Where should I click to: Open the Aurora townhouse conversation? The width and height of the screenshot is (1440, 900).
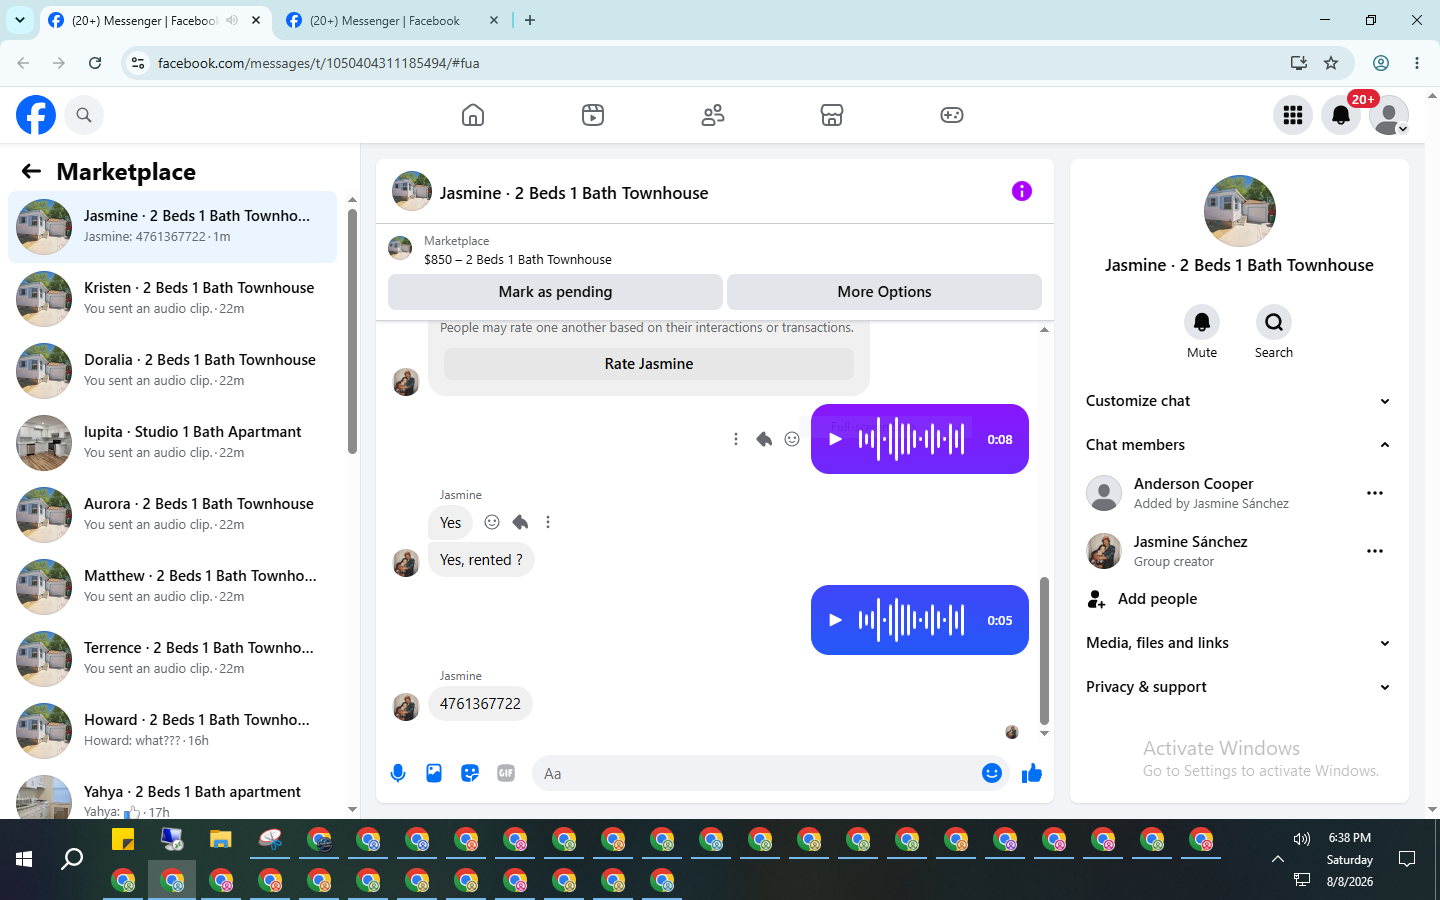[x=173, y=514]
